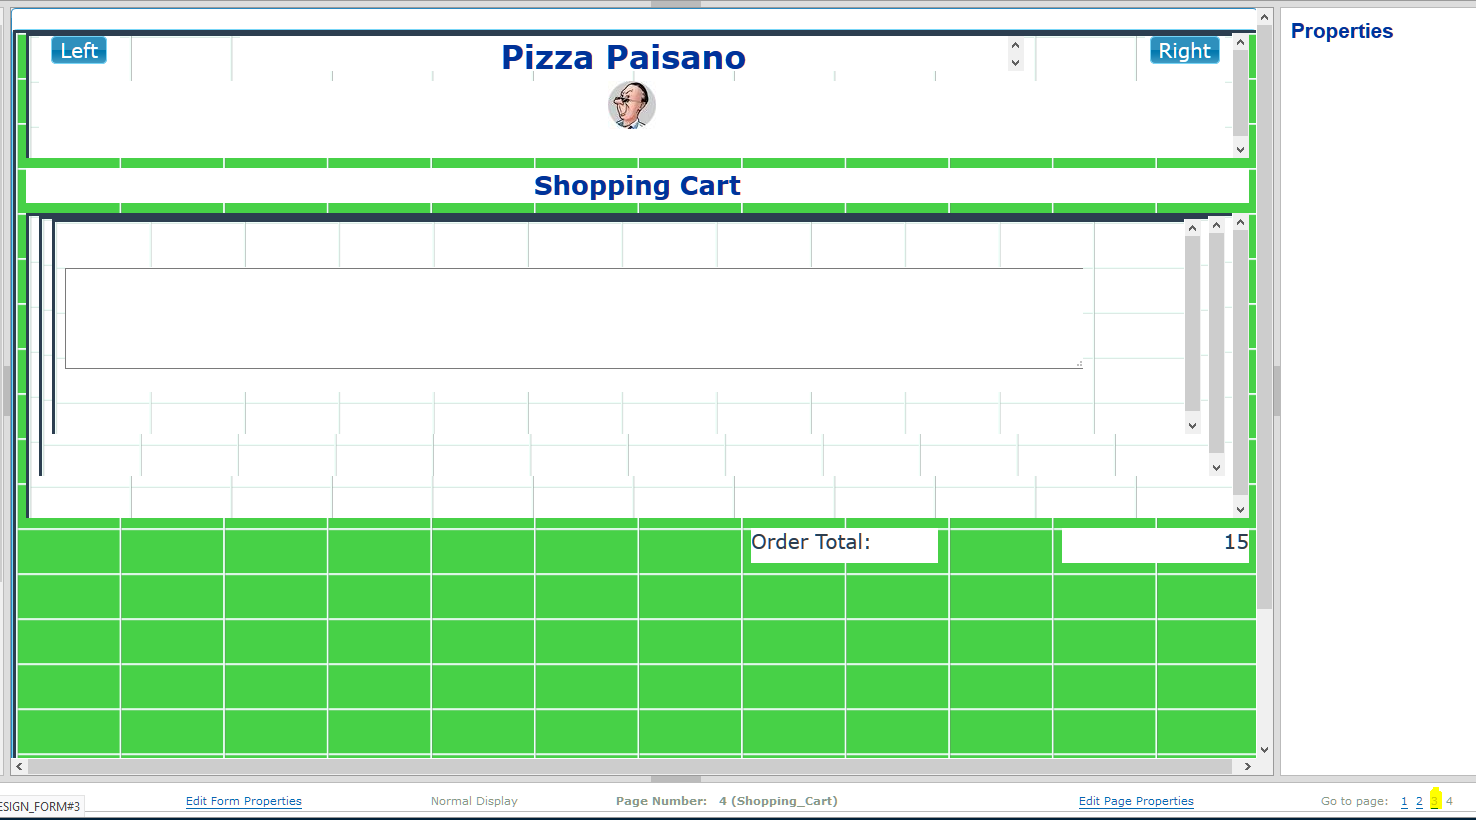The height and width of the screenshot is (820, 1476).
Task: Click innermost cart panel scrollbar down arrow
Action: (x=1192, y=425)
